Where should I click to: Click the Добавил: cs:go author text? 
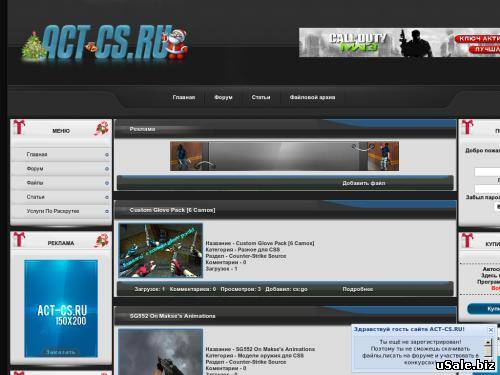(286, 289)
